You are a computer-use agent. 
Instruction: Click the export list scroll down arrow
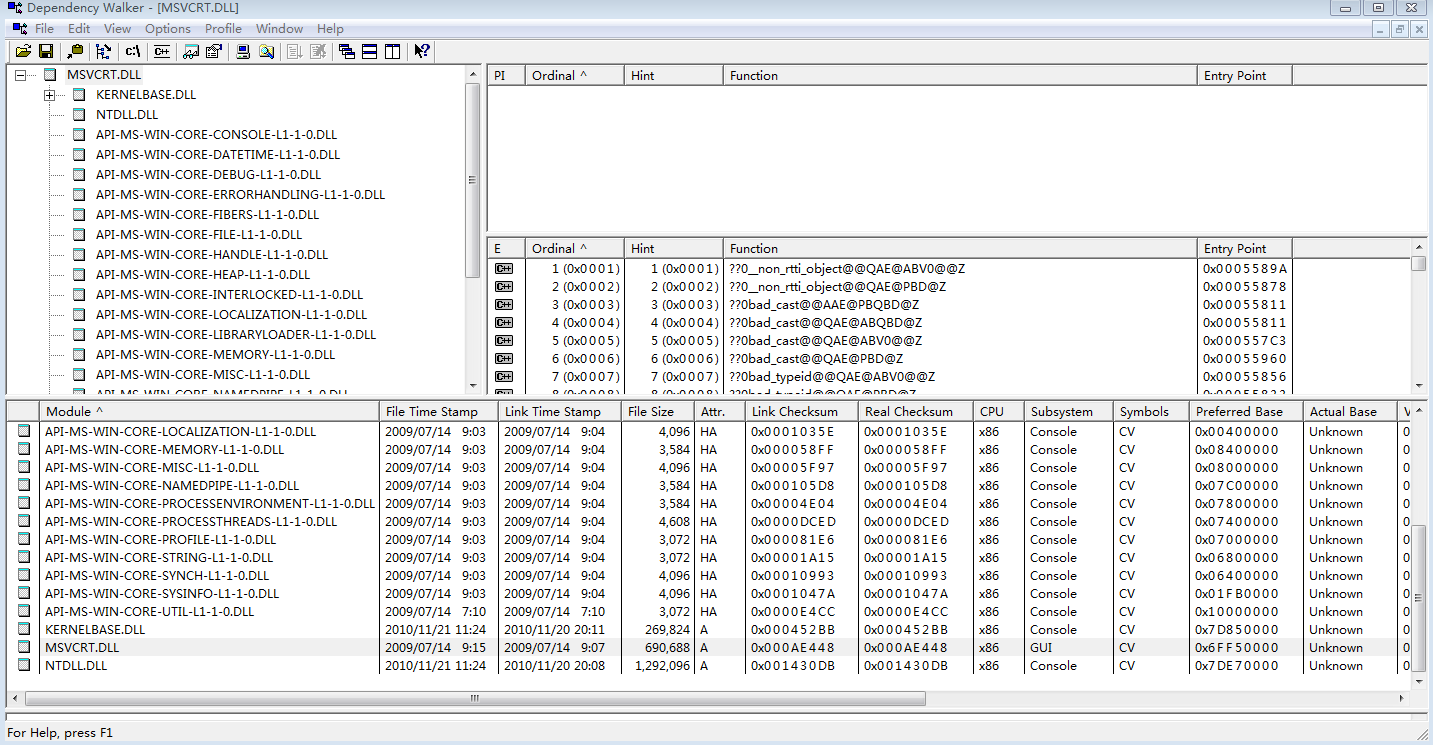(x=1418, y=386)
